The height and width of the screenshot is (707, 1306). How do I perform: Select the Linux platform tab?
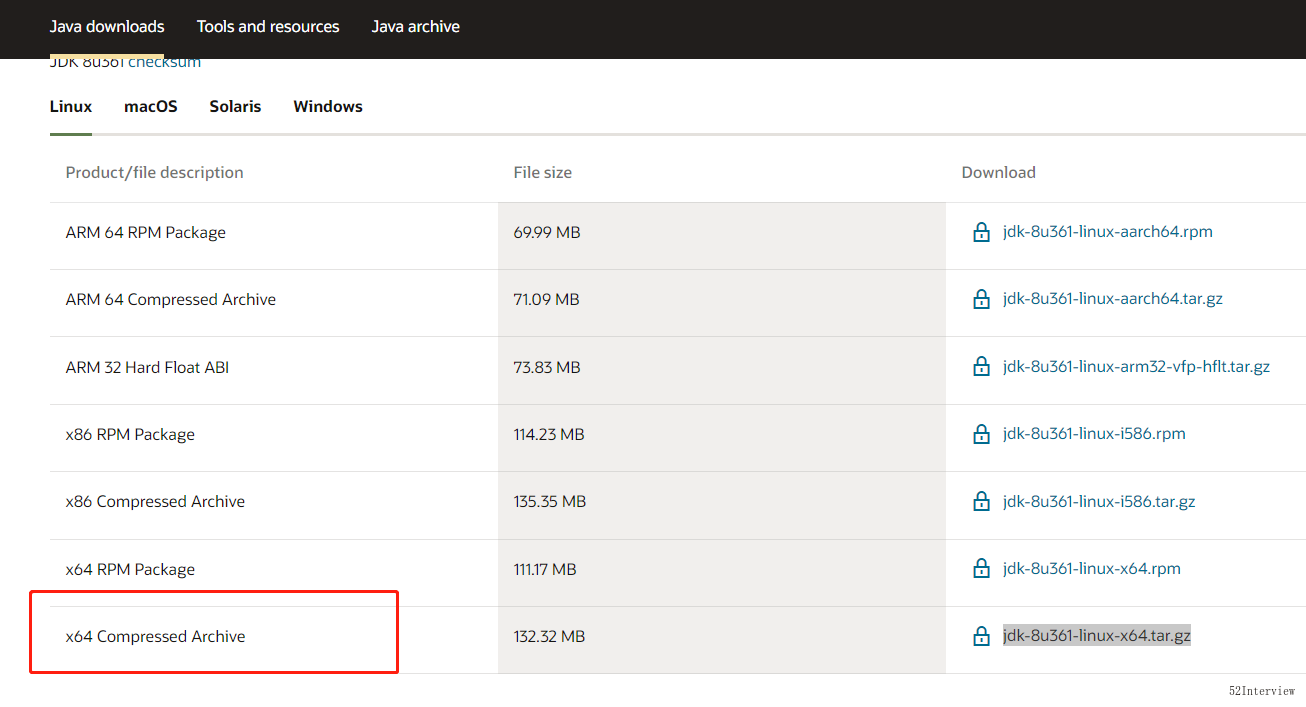pyautogui.click(x=71, y=106)
